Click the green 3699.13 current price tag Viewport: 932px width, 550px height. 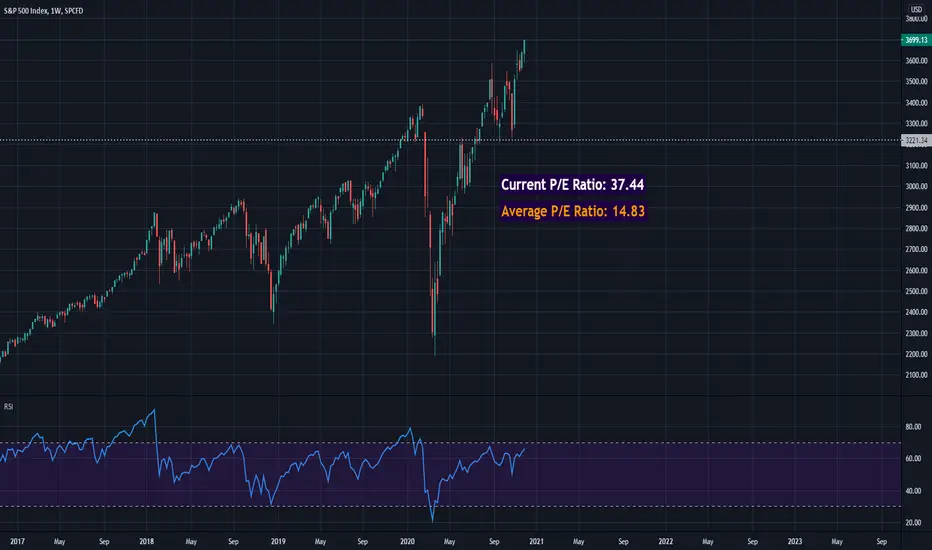(x=916, y=40)
